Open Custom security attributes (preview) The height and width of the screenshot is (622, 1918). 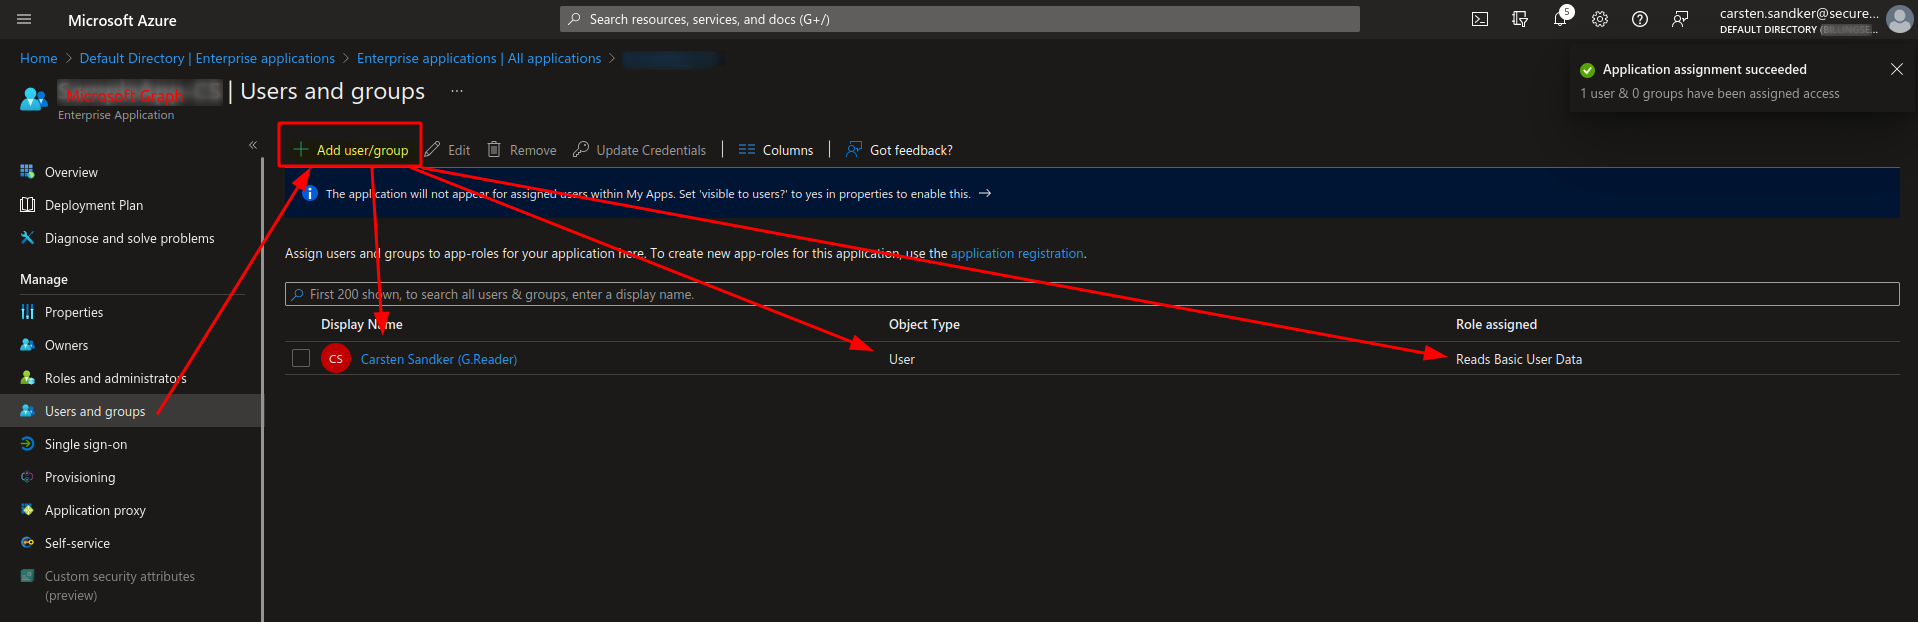(120, 585)
